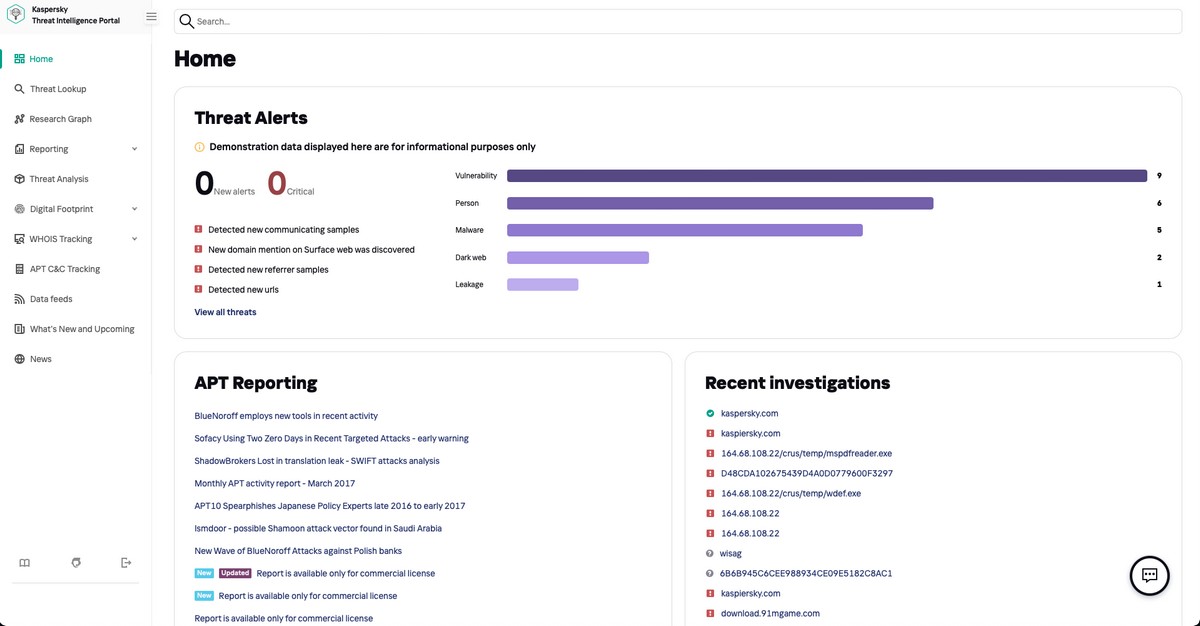
Task: Click the magnifier icon in search bar
Action: coord(186,21)
